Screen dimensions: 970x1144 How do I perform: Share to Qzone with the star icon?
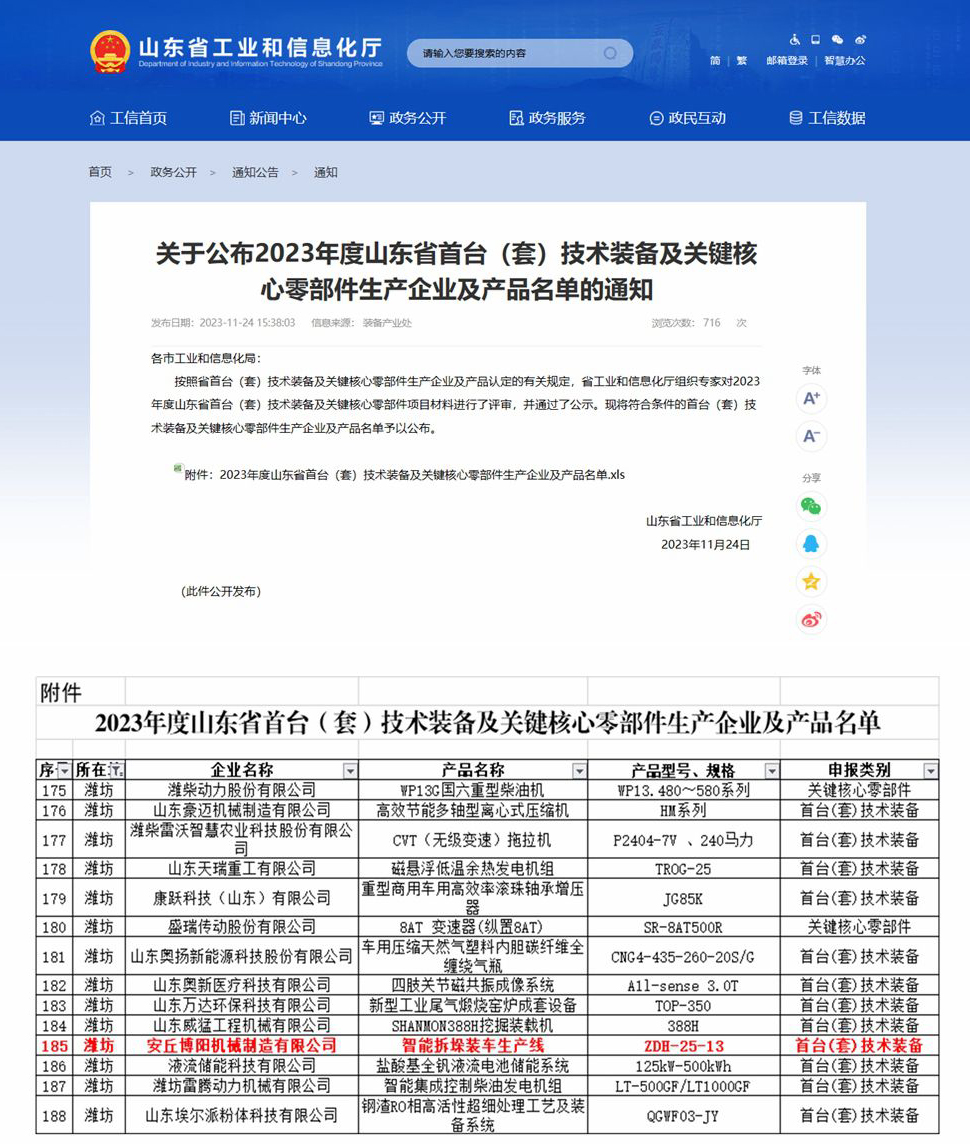click(x=810, y=581)
